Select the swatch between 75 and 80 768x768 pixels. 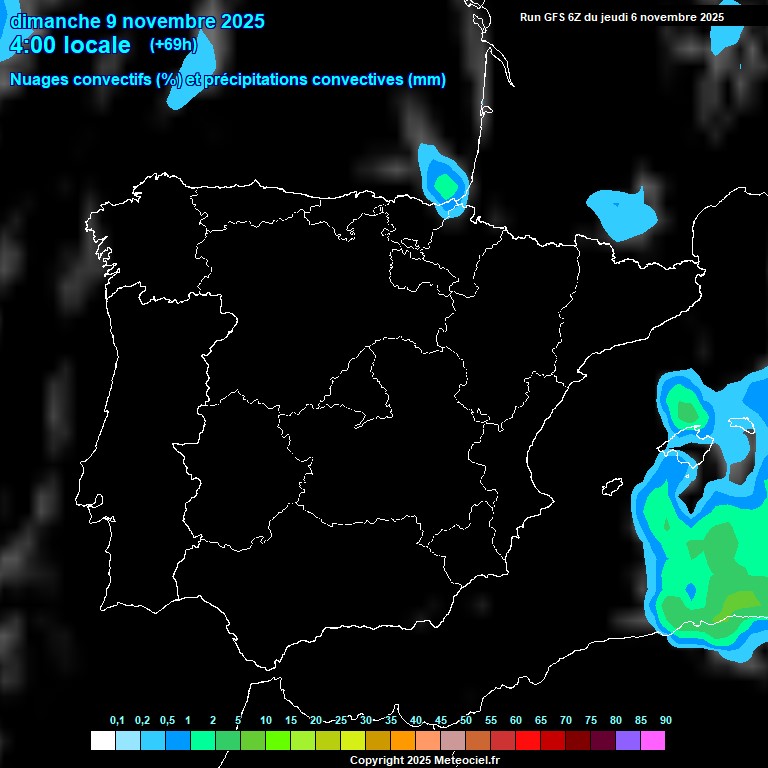pyautogui.click(x=603, y=740)
